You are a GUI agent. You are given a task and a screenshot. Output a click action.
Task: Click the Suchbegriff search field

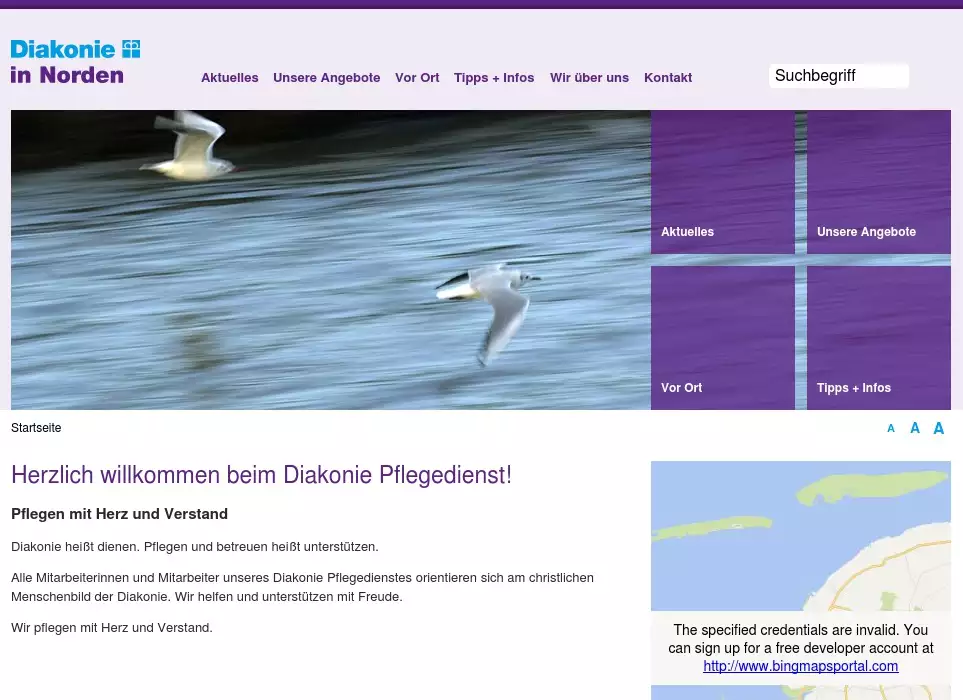(838, 76)
